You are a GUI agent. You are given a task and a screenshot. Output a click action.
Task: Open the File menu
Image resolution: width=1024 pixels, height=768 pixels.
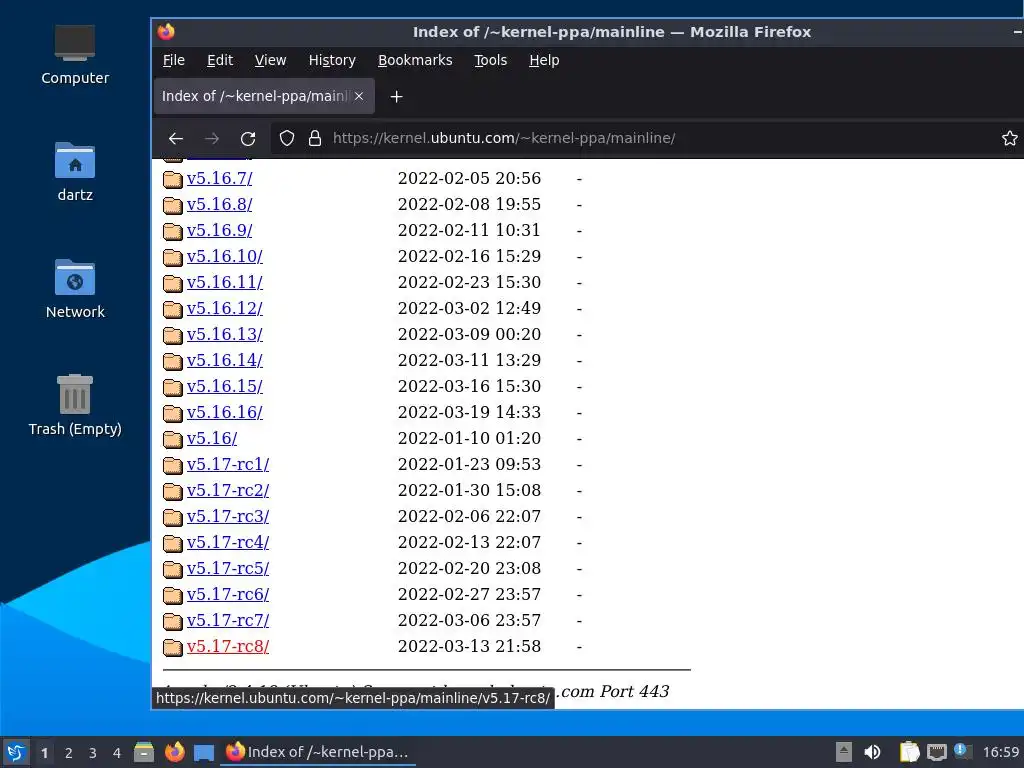pyautogui.click(x=174, y=60)
